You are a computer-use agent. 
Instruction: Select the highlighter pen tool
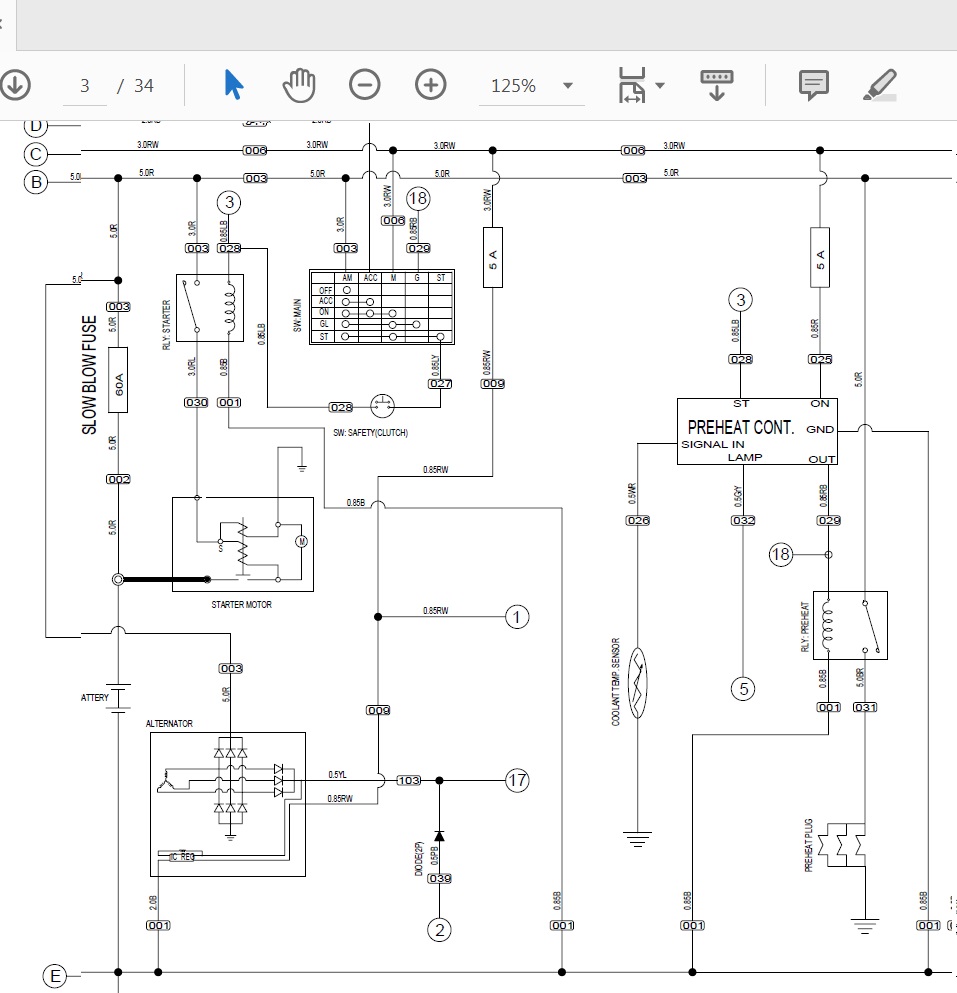click(x=879, y=86)
